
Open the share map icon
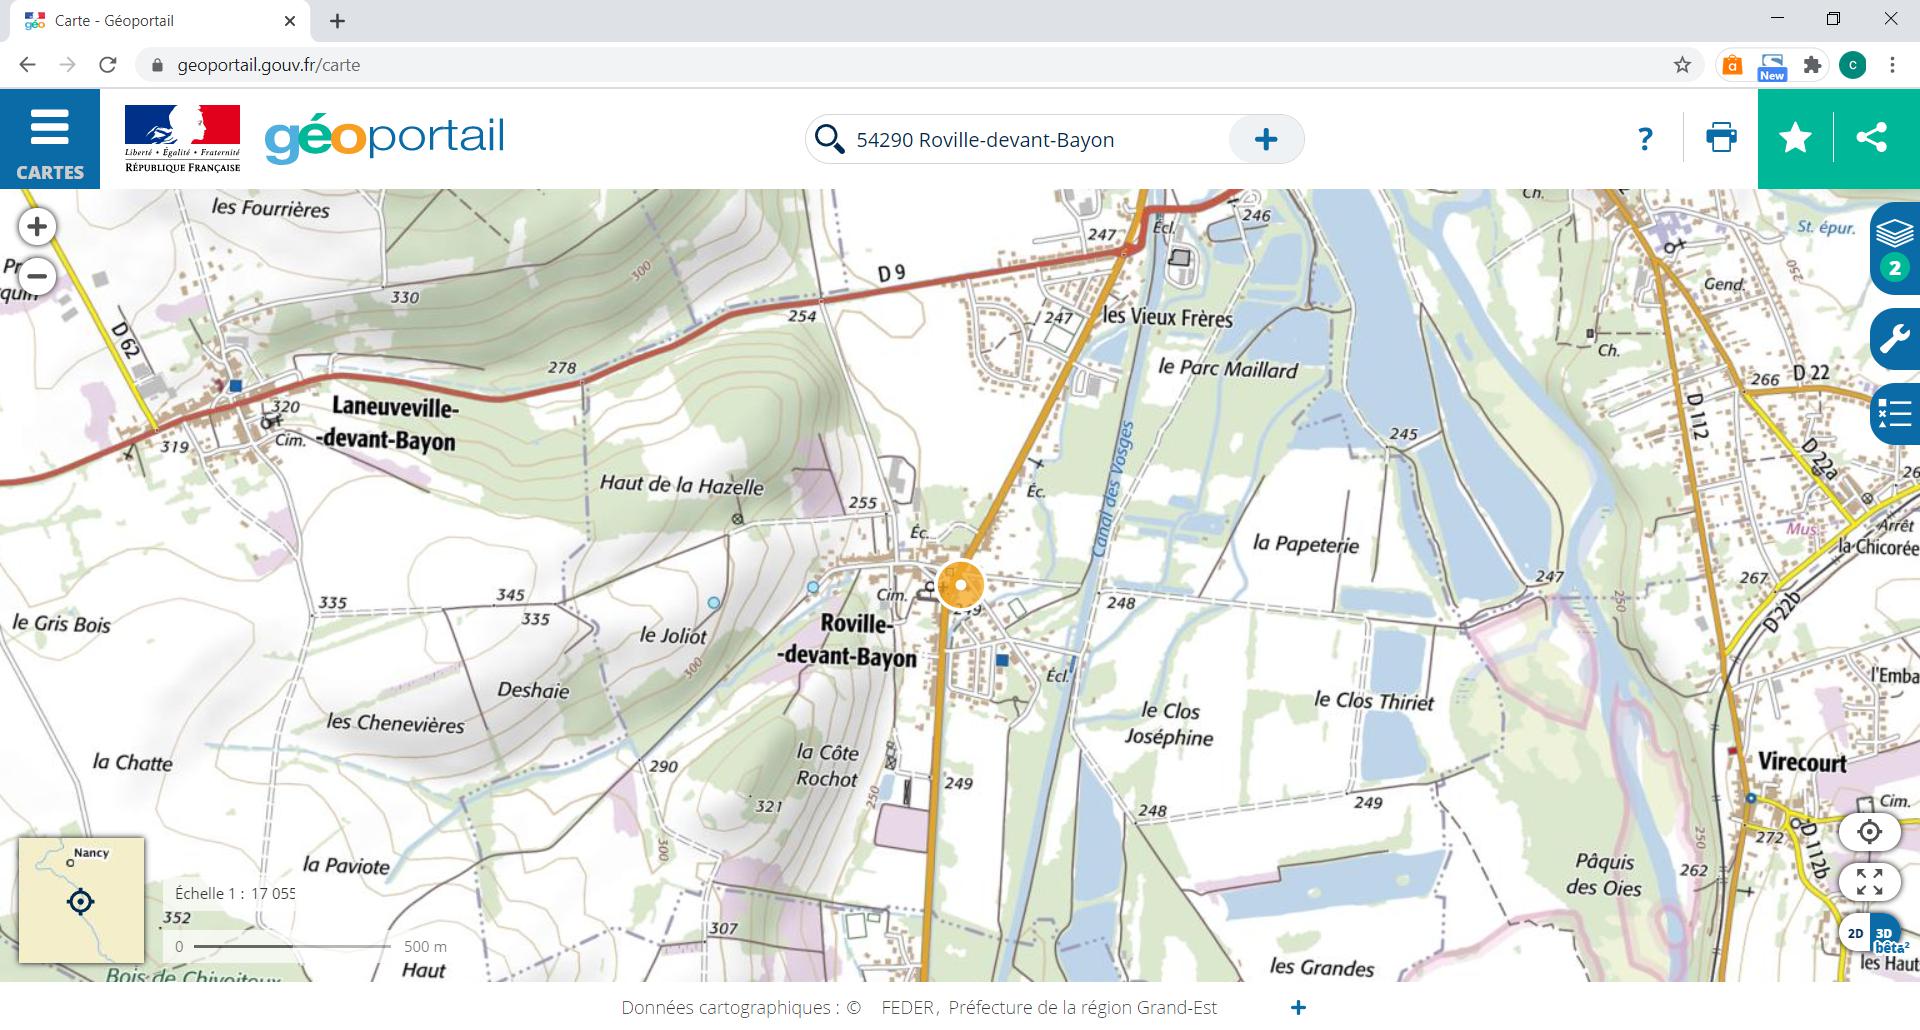1871,138
